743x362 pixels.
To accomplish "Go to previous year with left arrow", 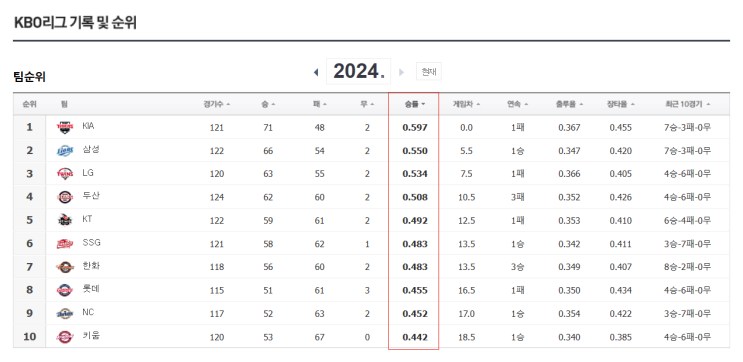I will coord(316,72).
